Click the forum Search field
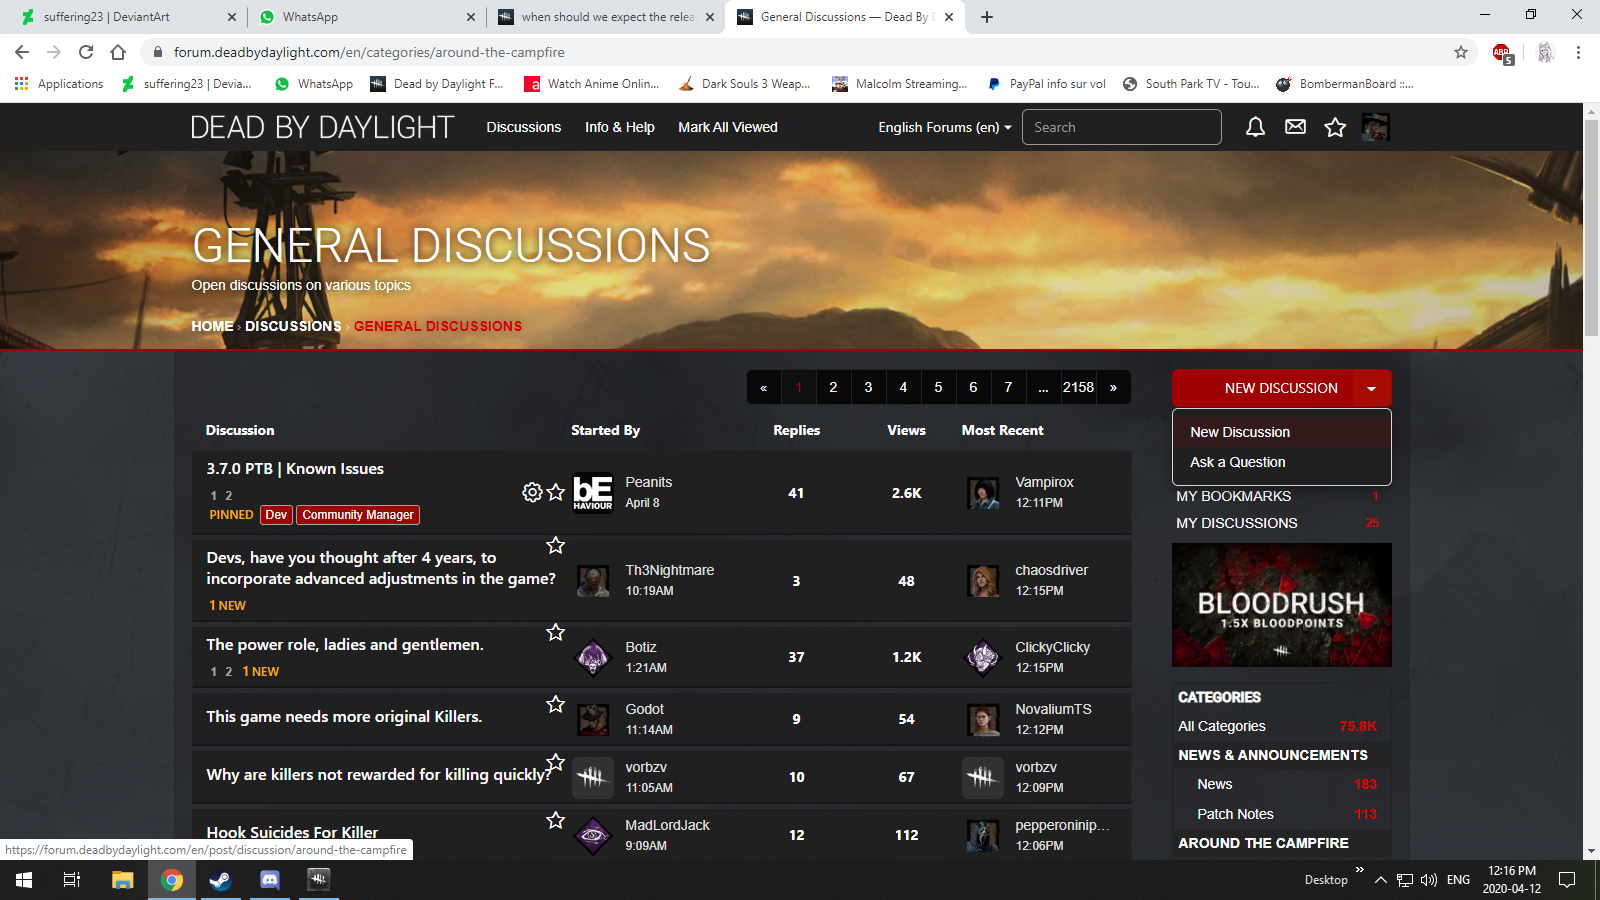 click(1122, 127)
